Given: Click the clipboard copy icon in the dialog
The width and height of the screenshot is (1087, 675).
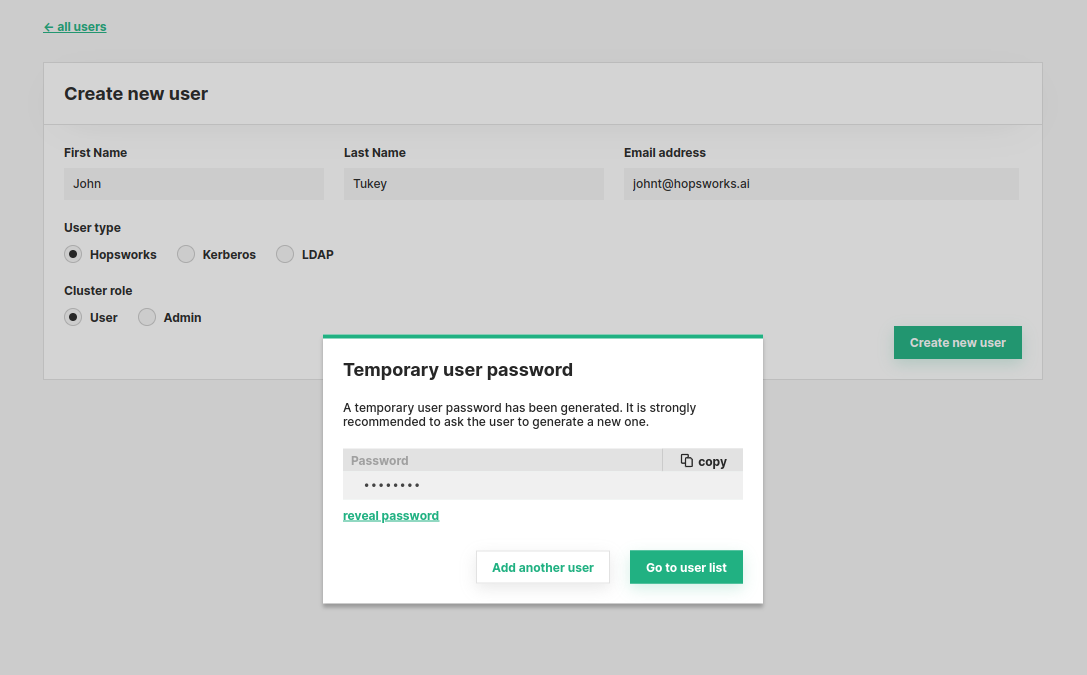Looking at the screenshot, I should coord(687,460).
